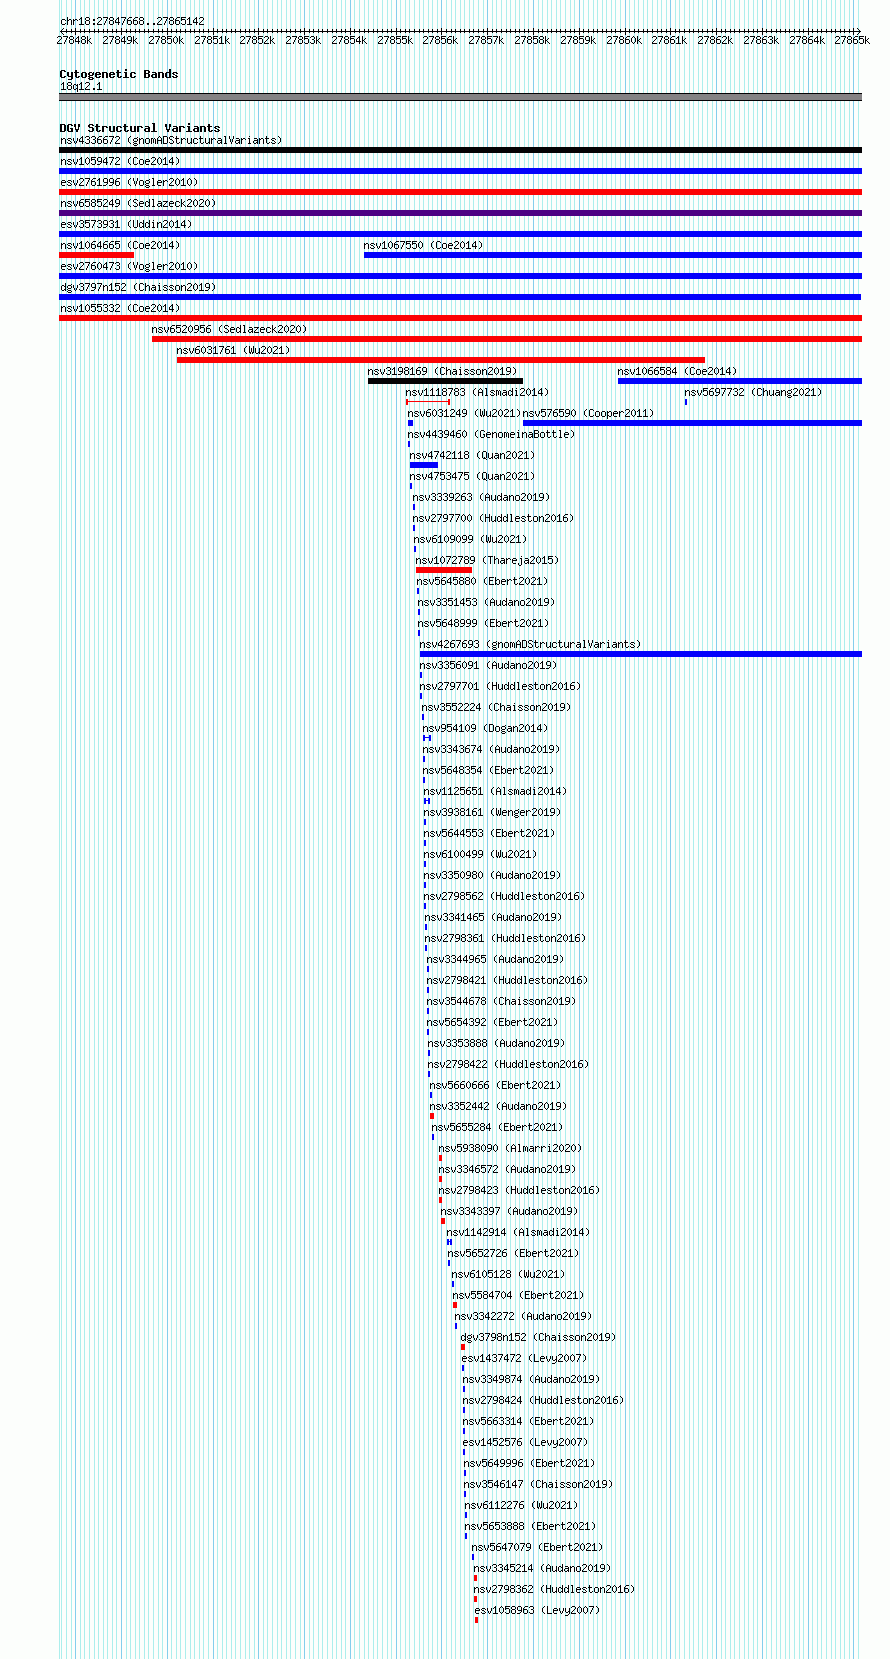Open the esv3573931 (Uddin2014) variant
The height and width of the screenshot is (1659, 890).
pyautogui.click(x=126, y=224)
